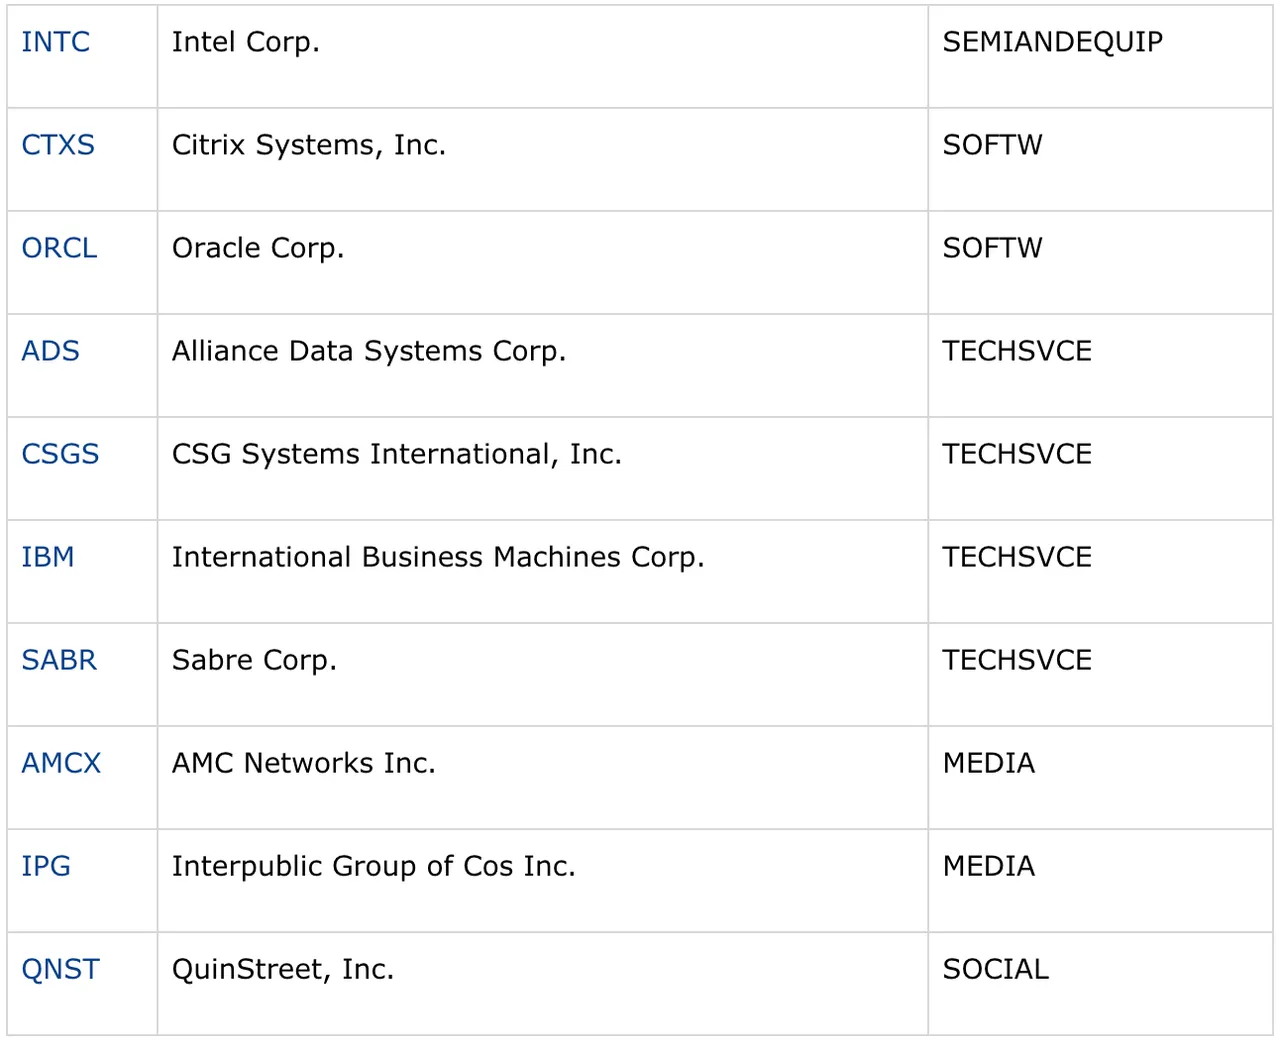This screenshot has height=1040, width=1280.
Task: Click the SOCIAL sector cell for QuinStreet
Action: pyautogui.click(x=1100, y=984)
